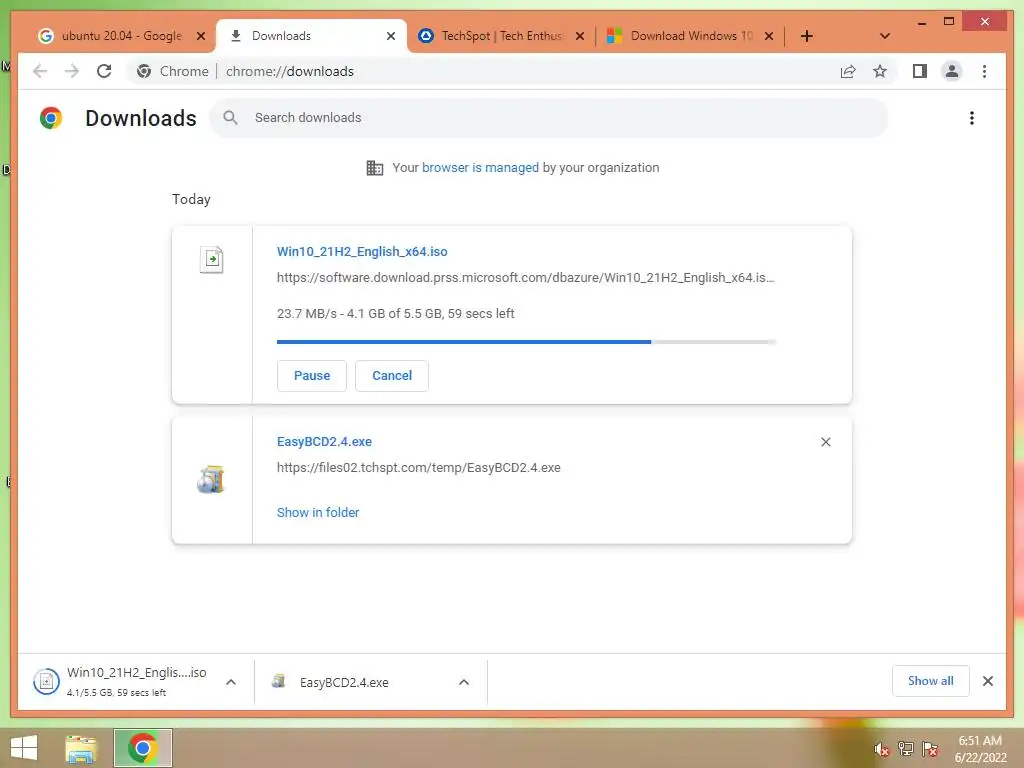Click the EasyBCD source URL text
1024x768 pixels.
click(419, 468)
